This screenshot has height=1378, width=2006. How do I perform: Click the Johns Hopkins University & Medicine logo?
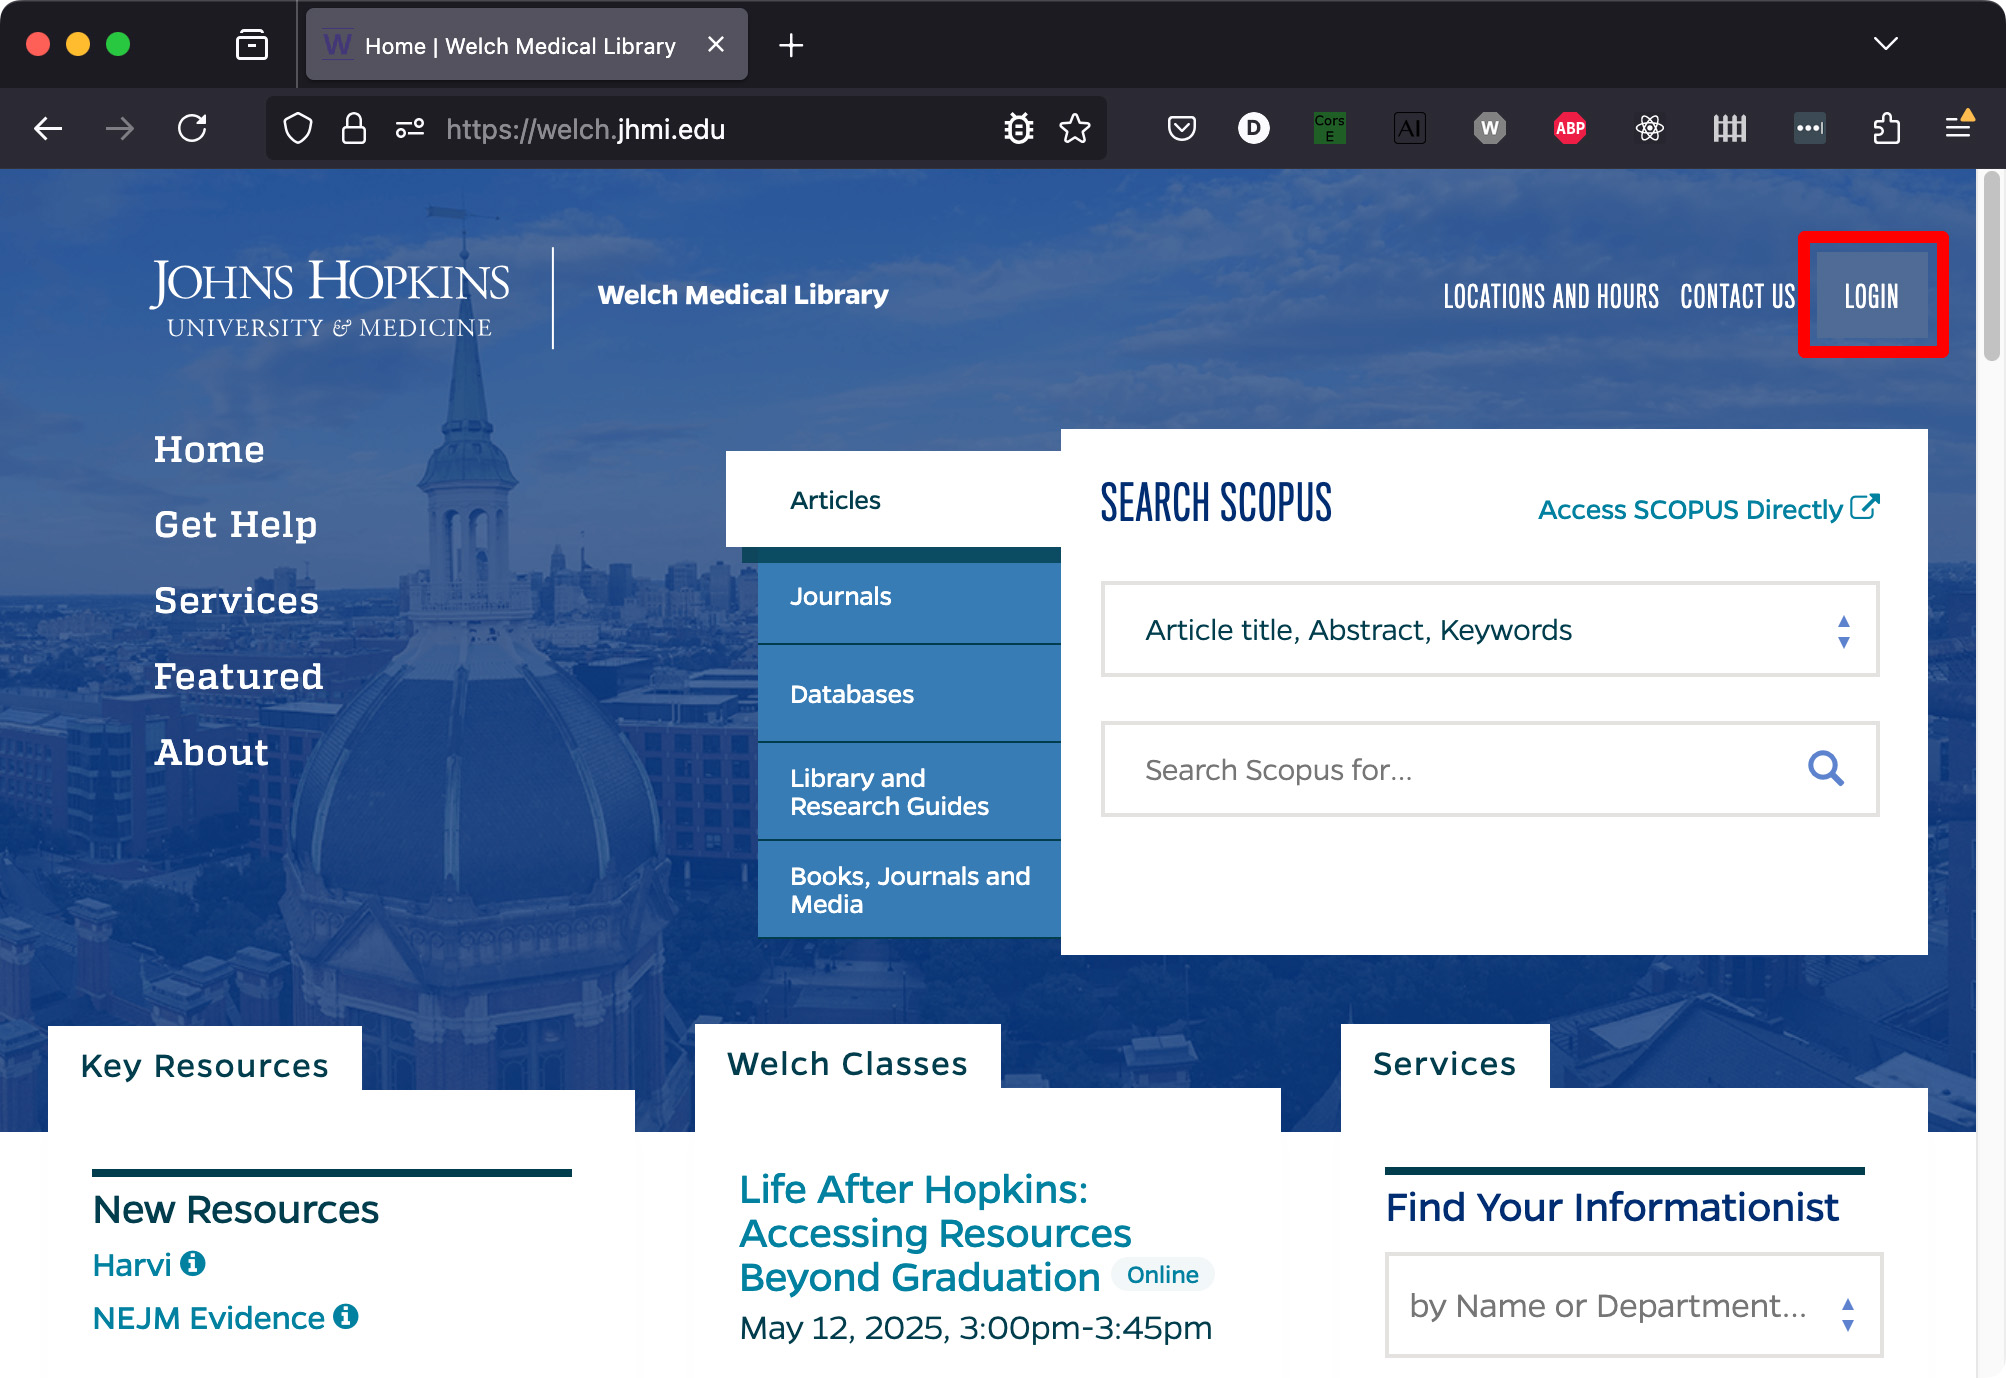(330, 297)
